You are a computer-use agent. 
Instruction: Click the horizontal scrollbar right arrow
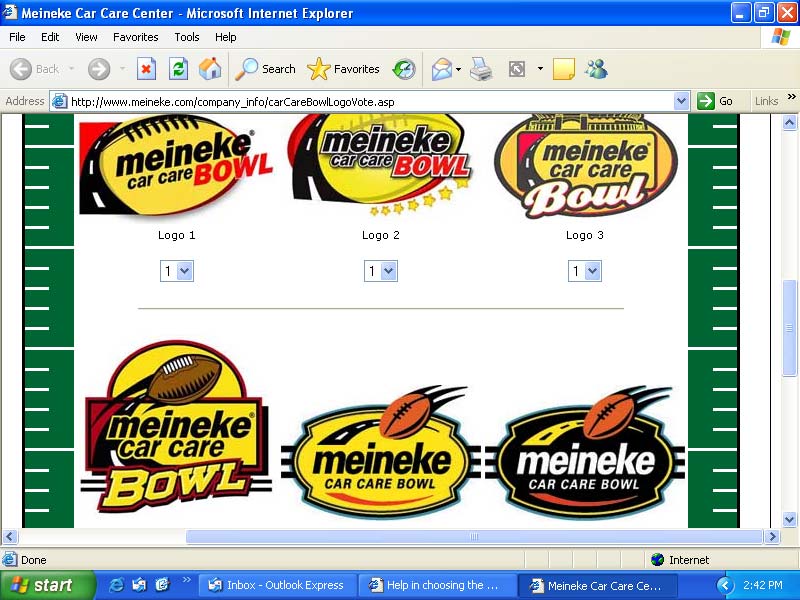tap(772, 536)
